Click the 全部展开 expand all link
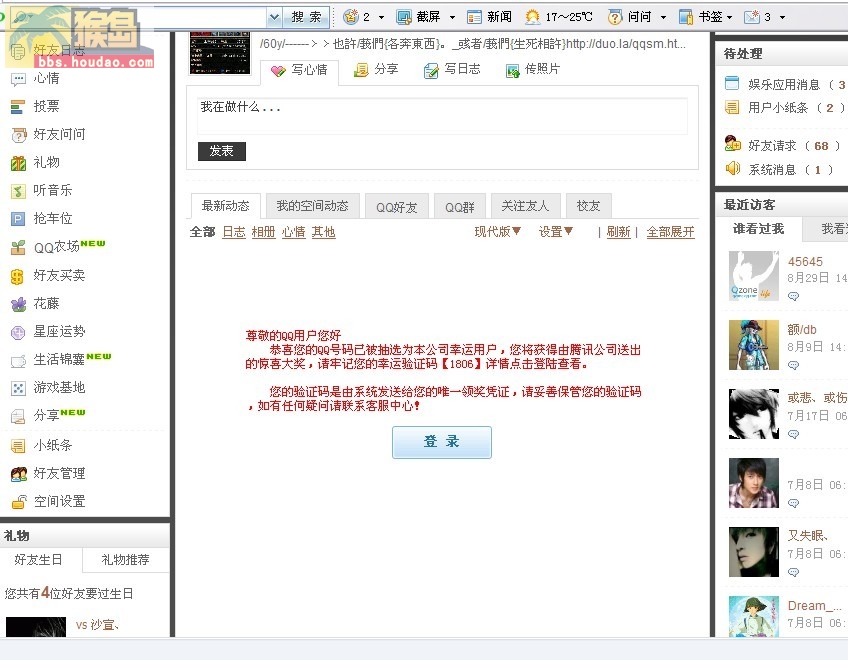The image size is (848, 660). pos(671,232)
